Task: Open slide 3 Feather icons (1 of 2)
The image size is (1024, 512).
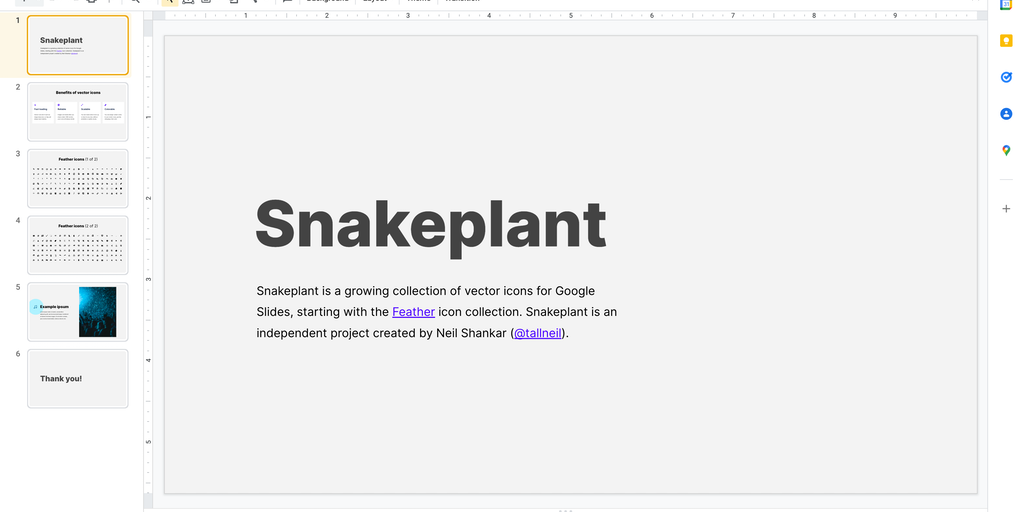Action: [78, 178]
